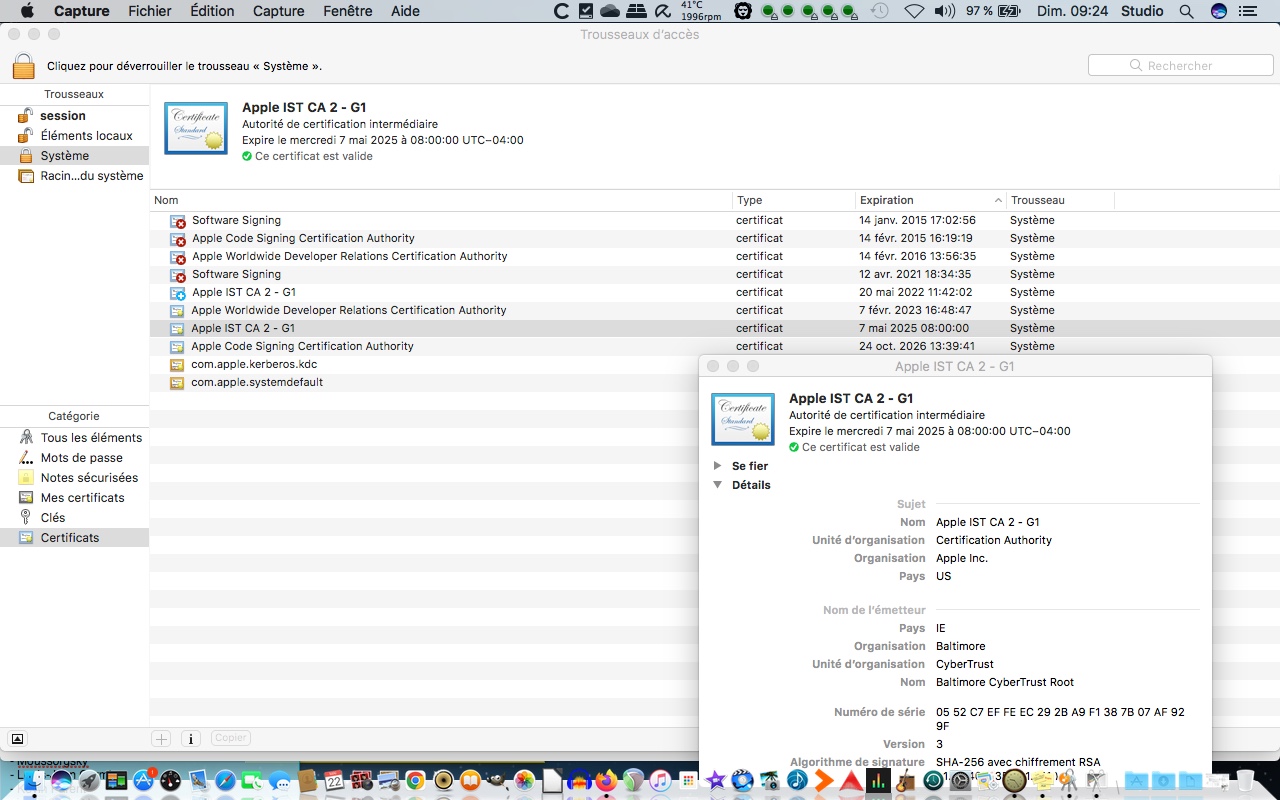Open App Store from the Dock
The image size is (1280, 800).
[x=143, y=780]
